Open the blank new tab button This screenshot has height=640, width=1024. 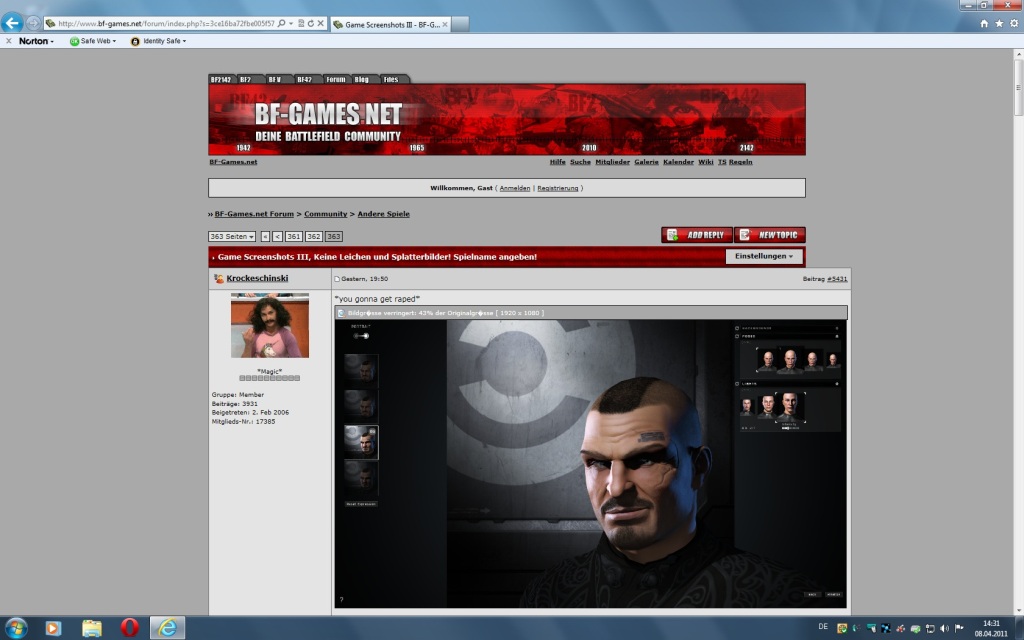[x=460, y=24]
